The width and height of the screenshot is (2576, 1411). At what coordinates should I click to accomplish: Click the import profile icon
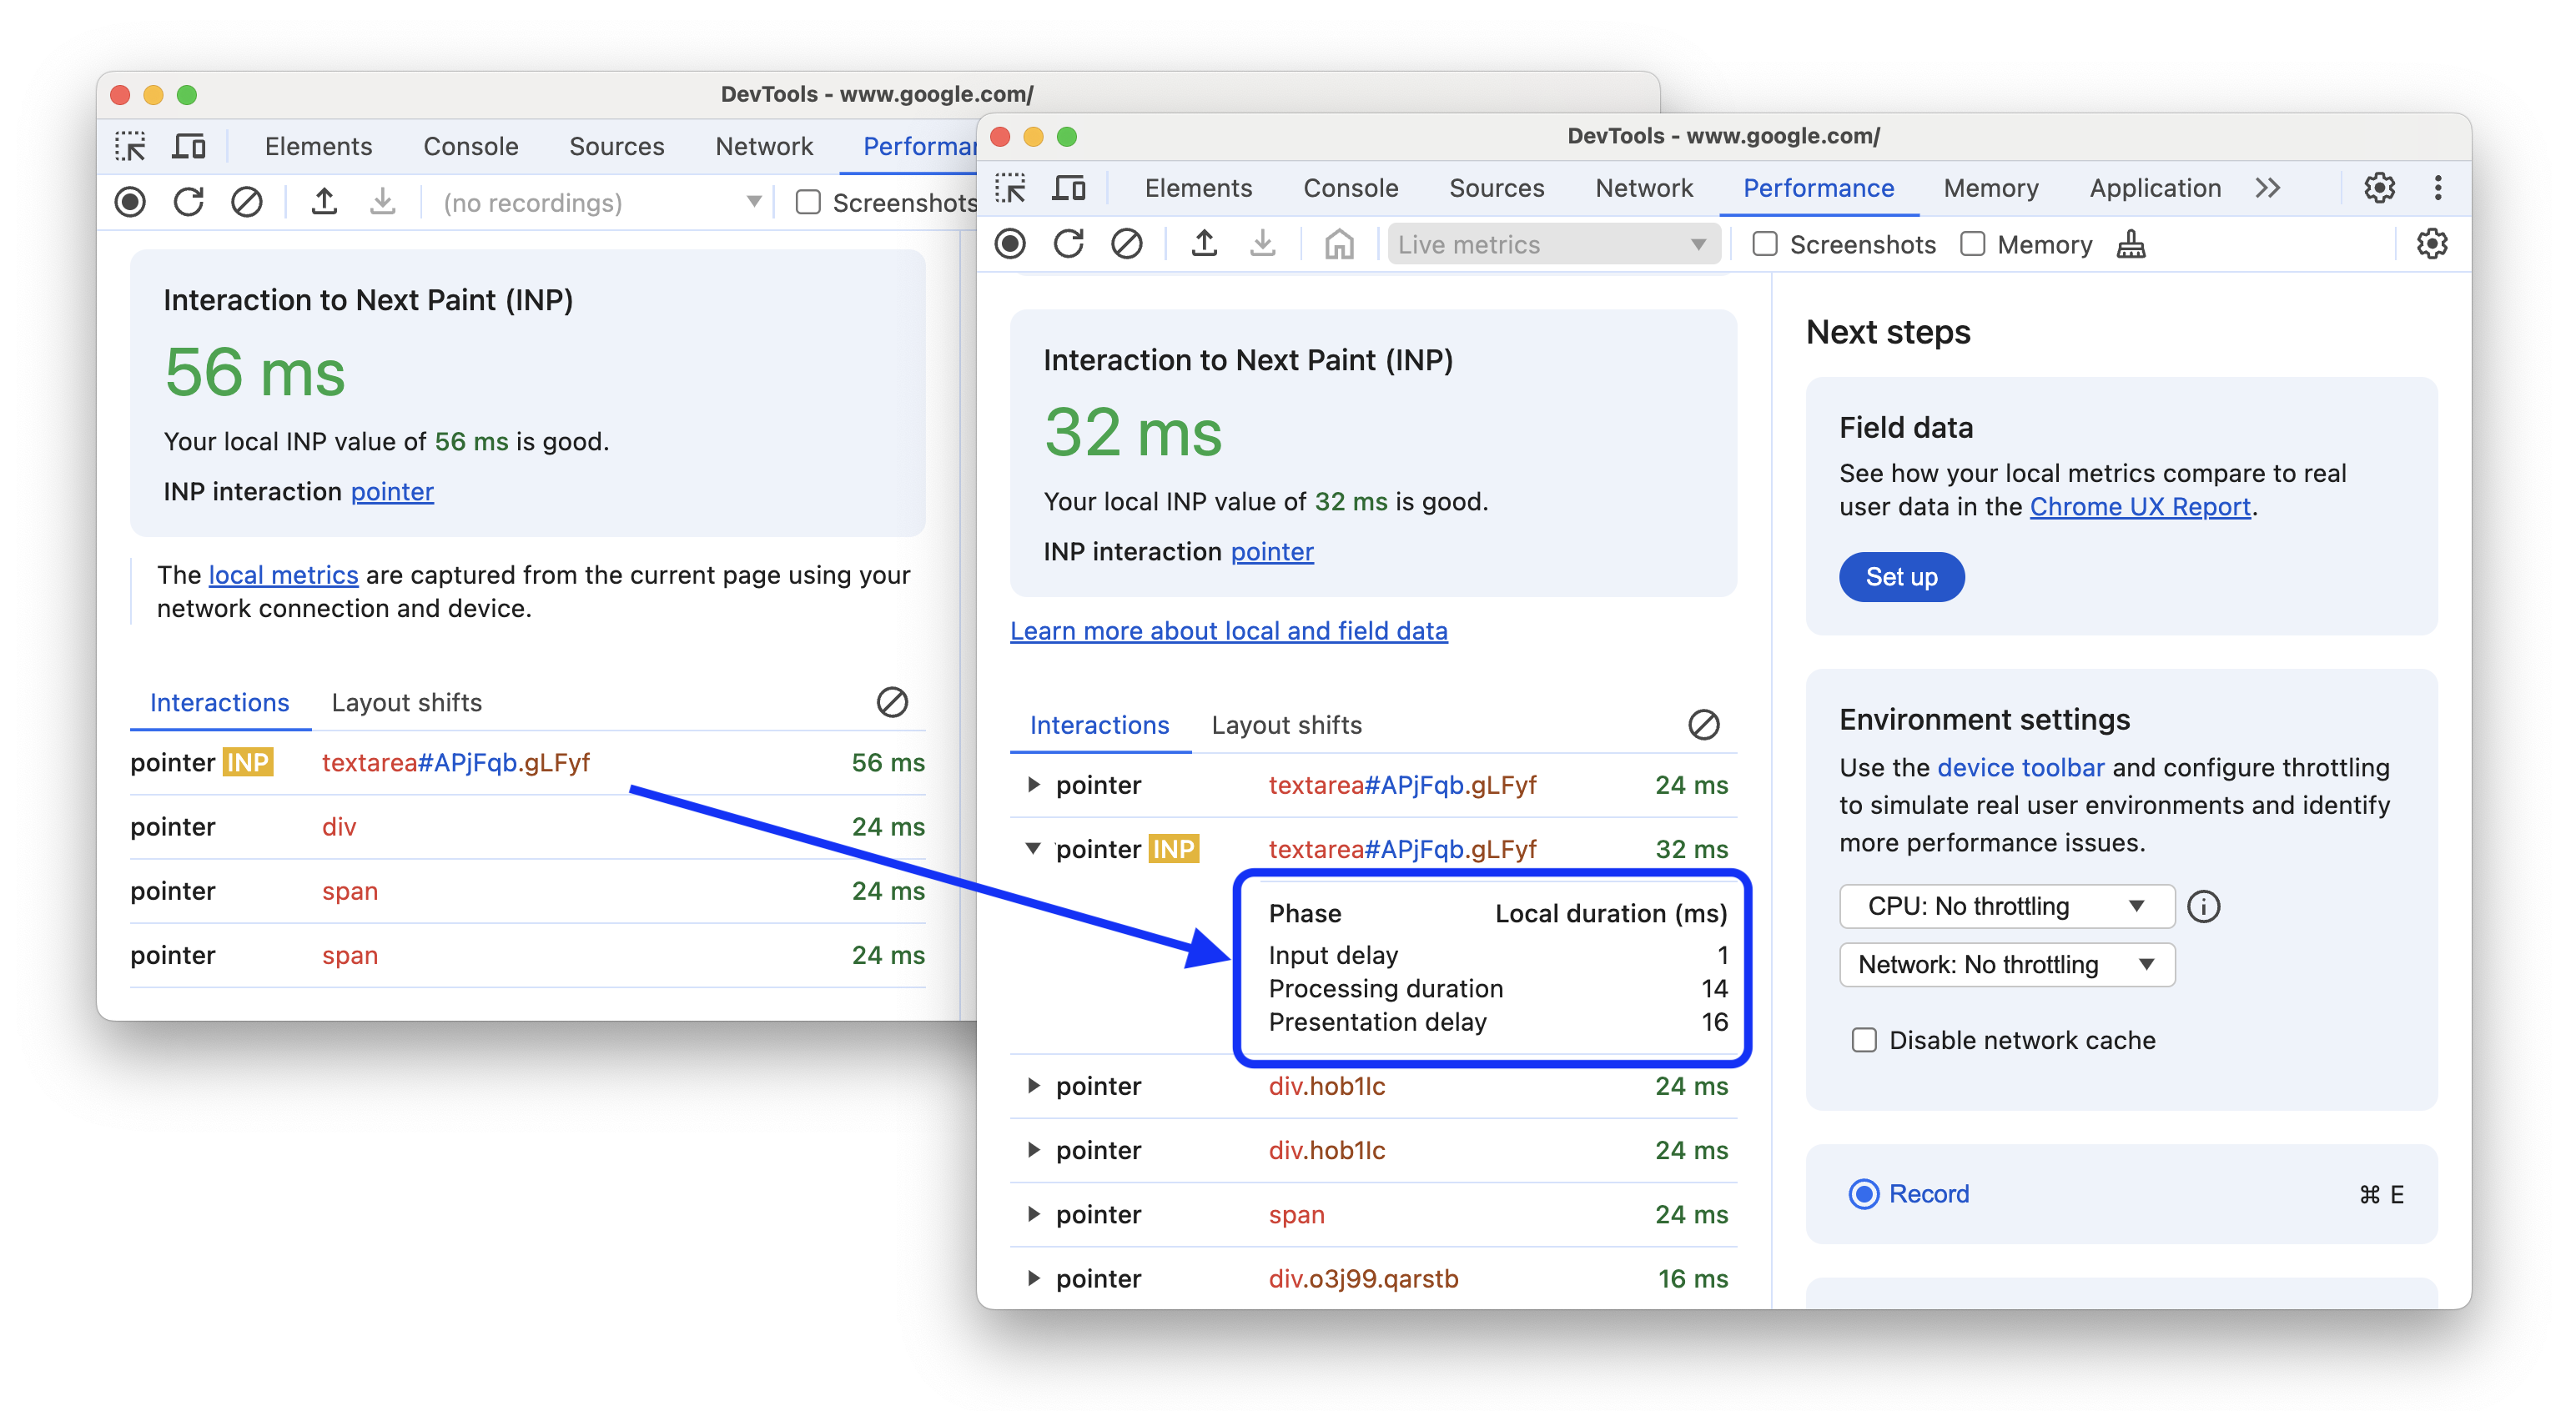click(1264, 244)
